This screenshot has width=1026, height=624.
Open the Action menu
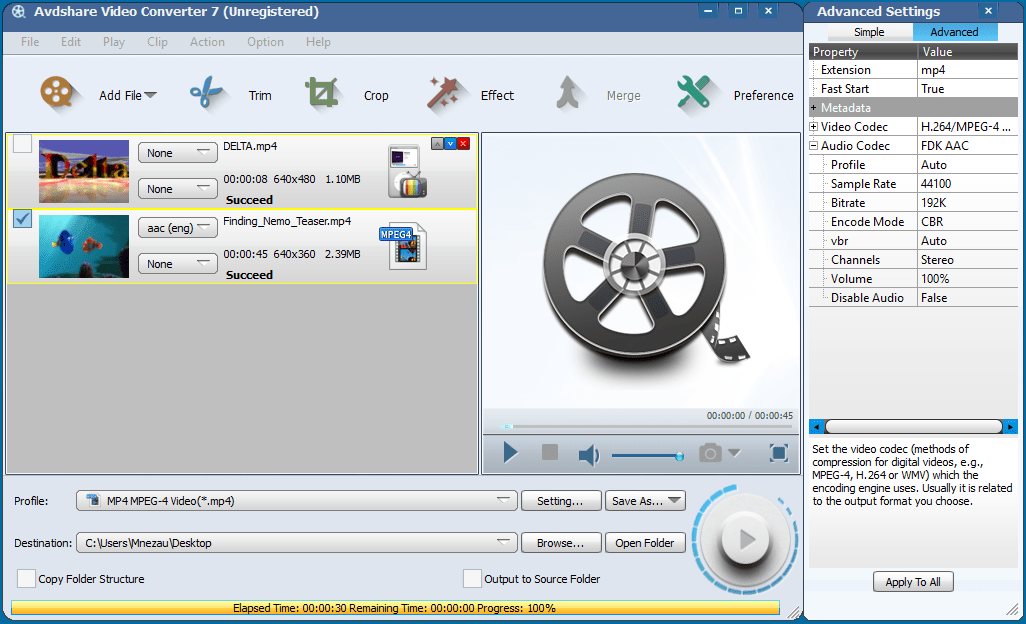point(207,42)
